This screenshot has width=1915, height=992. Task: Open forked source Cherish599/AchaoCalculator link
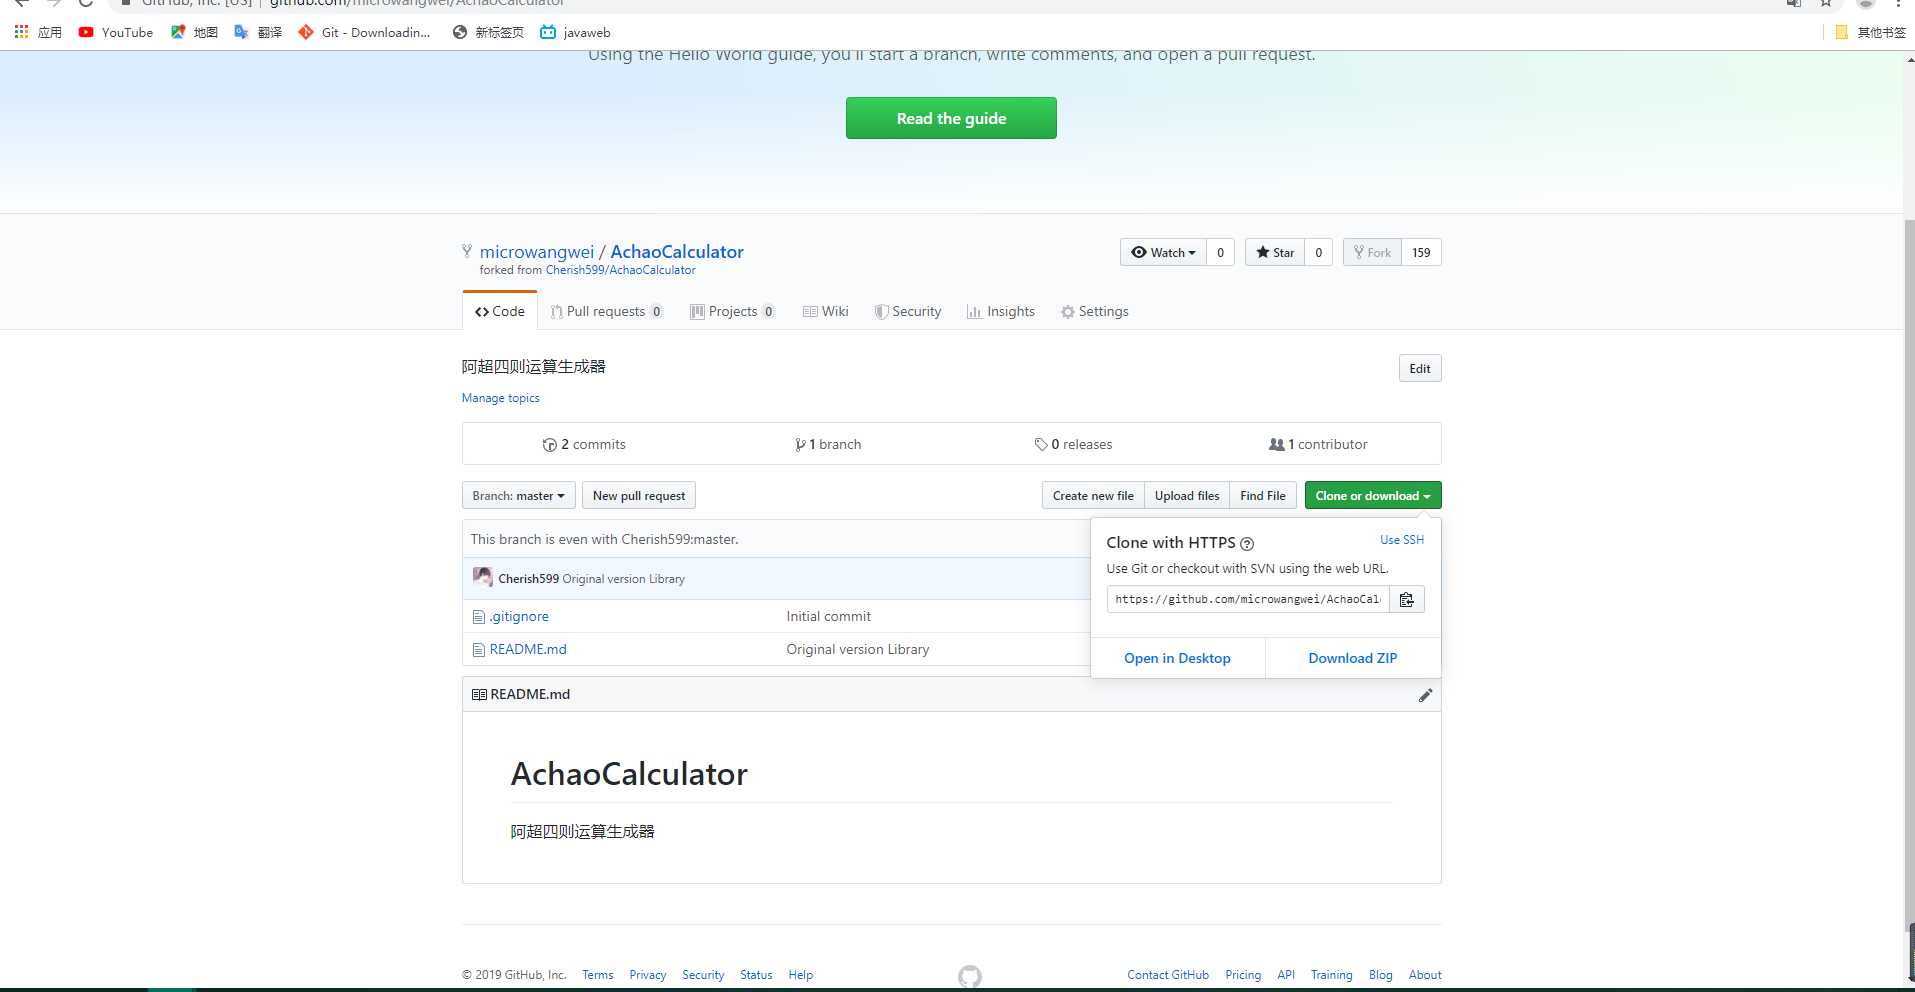pyautogui.click(x=620, y=270)
